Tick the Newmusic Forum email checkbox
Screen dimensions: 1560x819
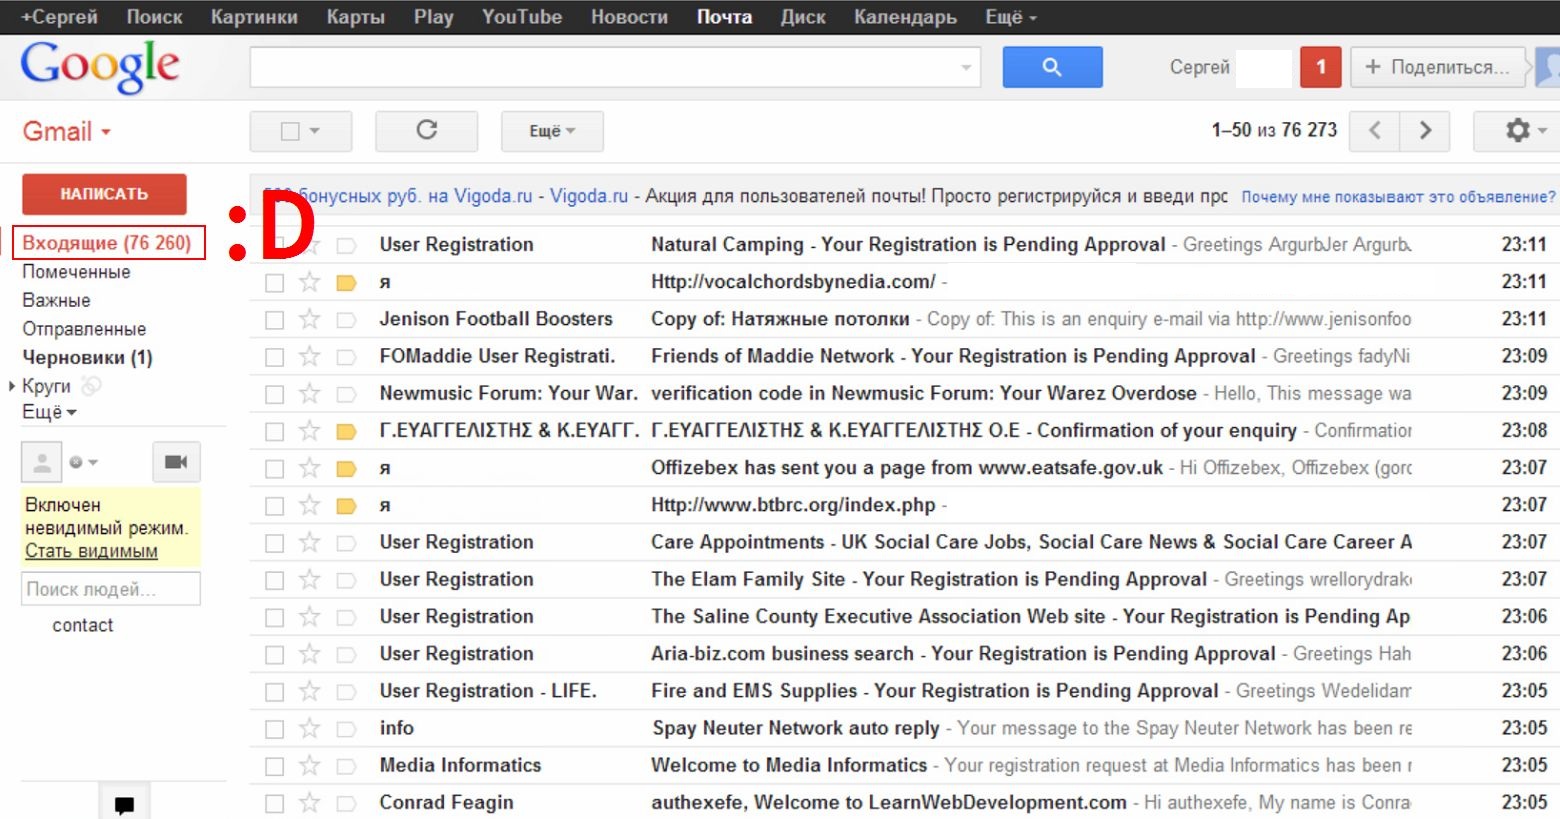click(274, 395)
